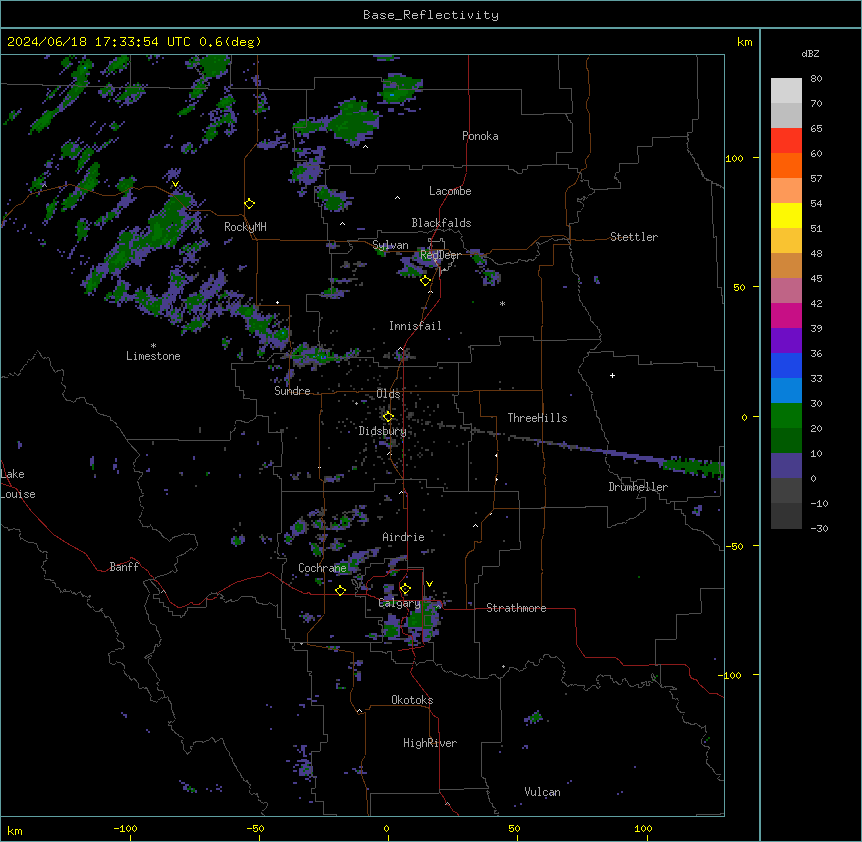Click the blue 36-33 dBZ legend swatch
Screen dimensions: 862x842
click(786, 365)
